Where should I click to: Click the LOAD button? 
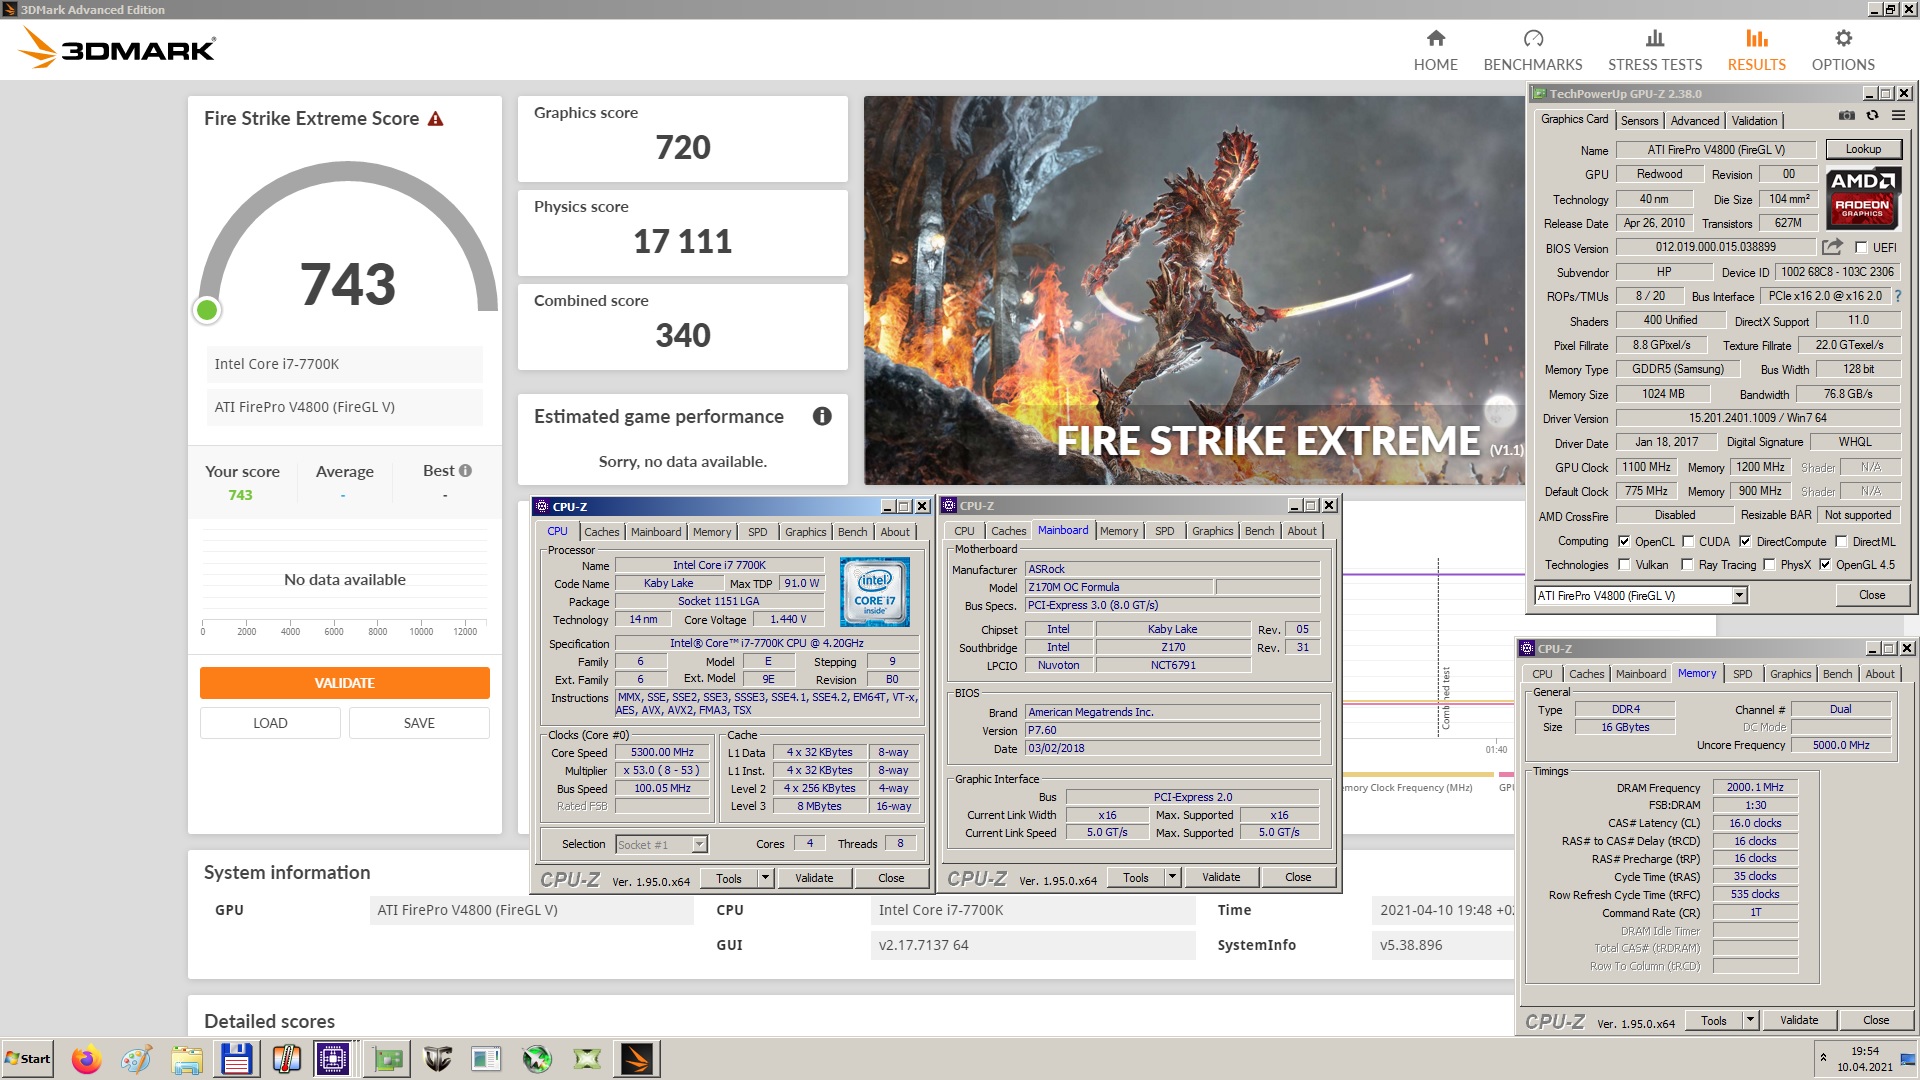tap(270, 723)
